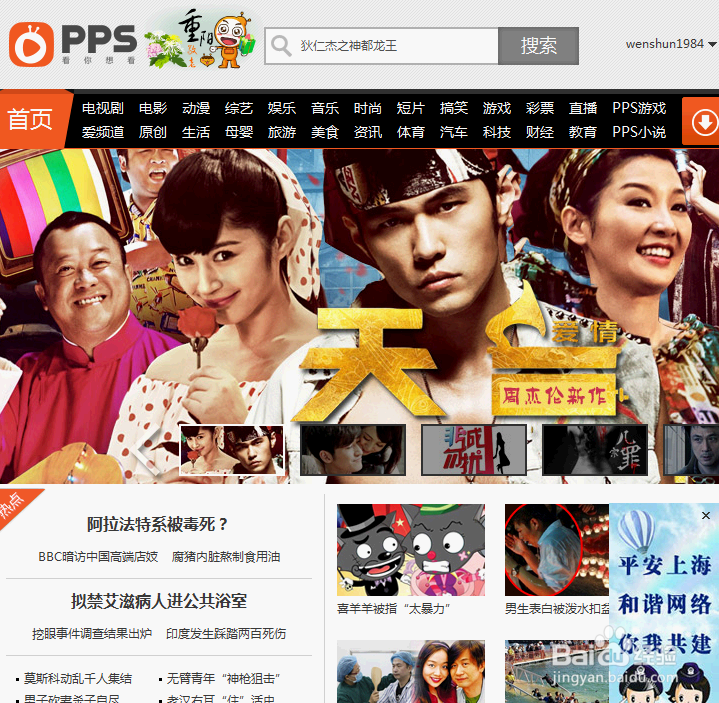
Task: Open caption 喜羊羊被指“太暴力”
Action: click(393, 609)
